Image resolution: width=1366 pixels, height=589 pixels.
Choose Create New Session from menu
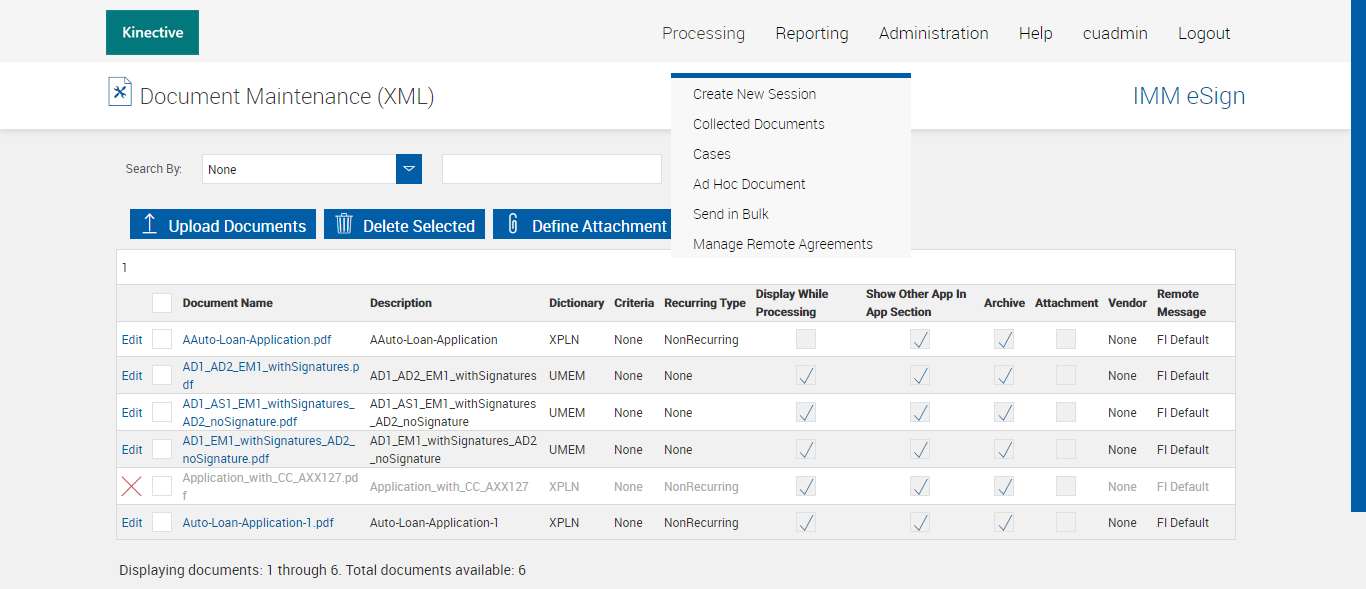[754, 94]
